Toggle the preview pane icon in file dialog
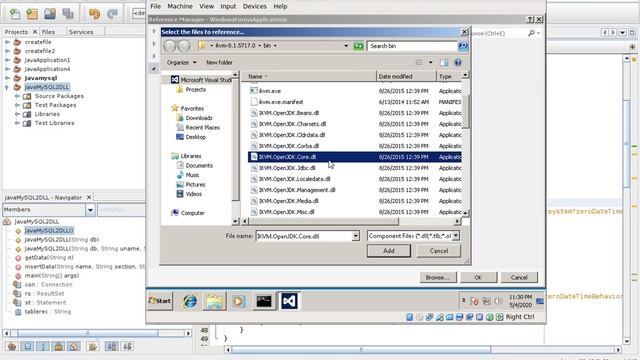Screen dimensions: 640x360 coord(444,62)
